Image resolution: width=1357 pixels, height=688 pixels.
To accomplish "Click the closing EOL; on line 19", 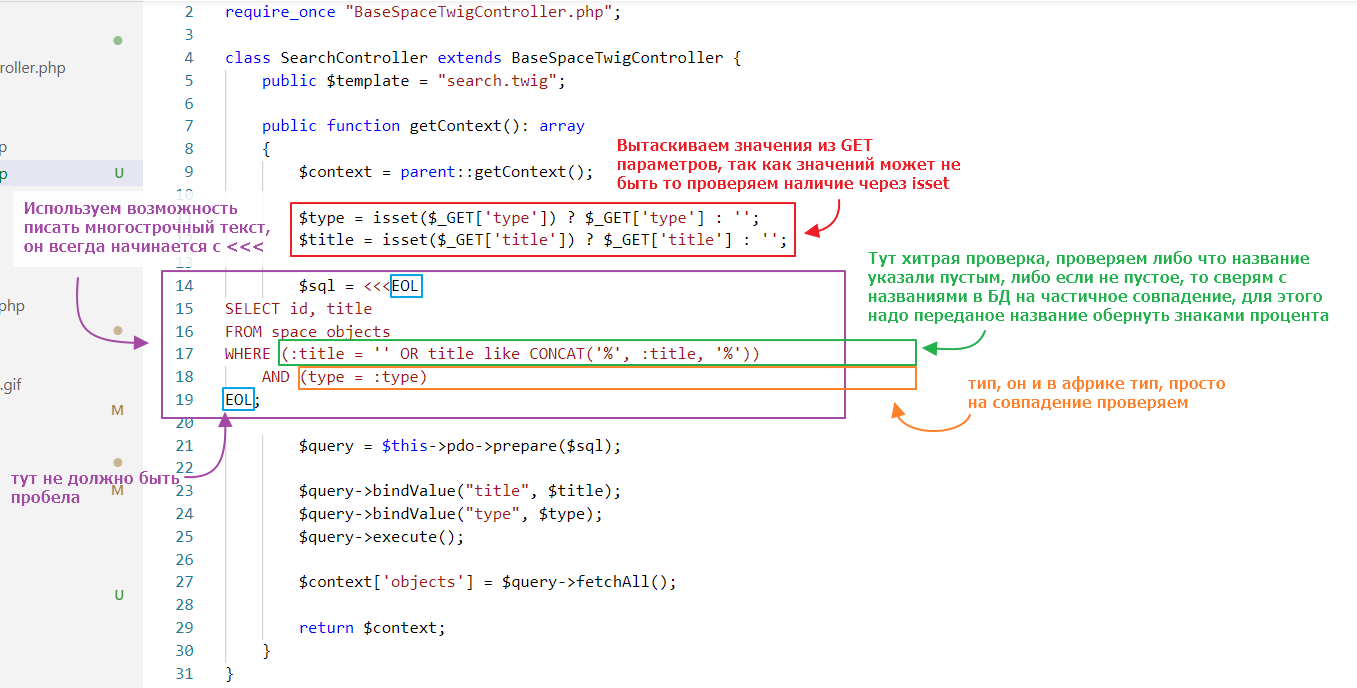I will pyautogui.click(x=240, y=400).
